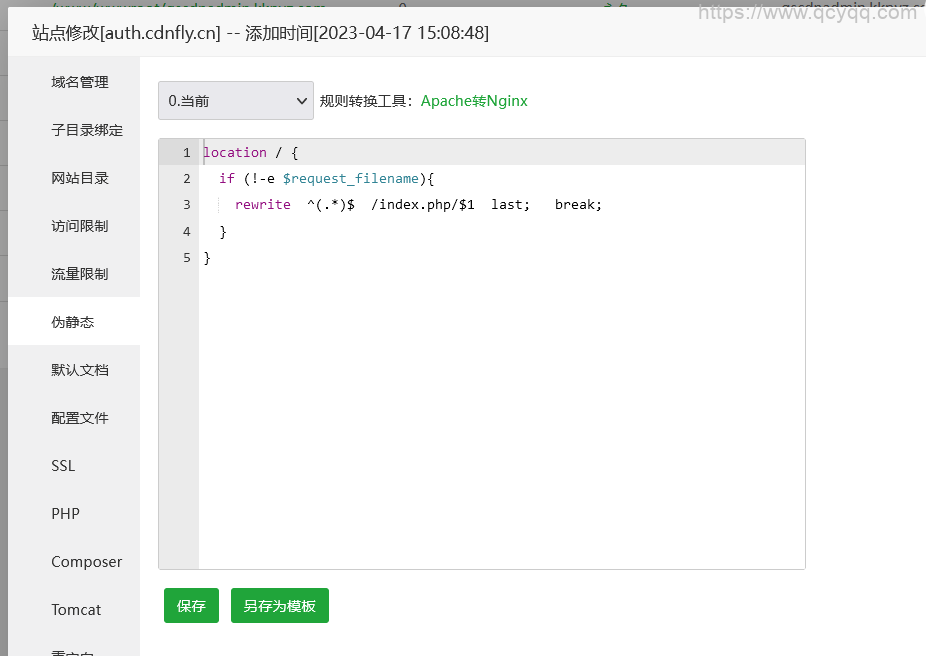Open the Tomcat tab
Screen dimensions: 926x656
76,610
